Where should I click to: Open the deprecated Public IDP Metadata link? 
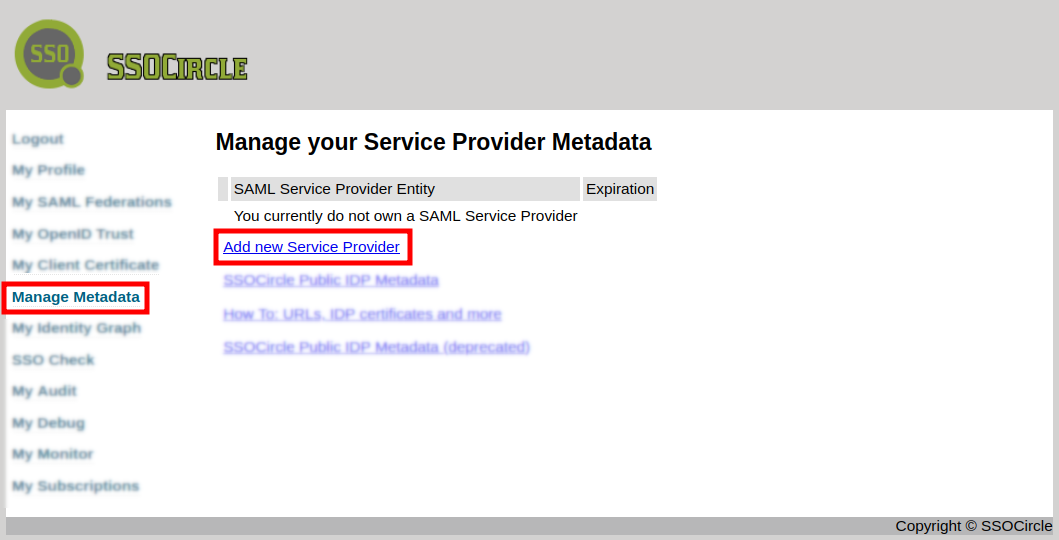(376, 347)
